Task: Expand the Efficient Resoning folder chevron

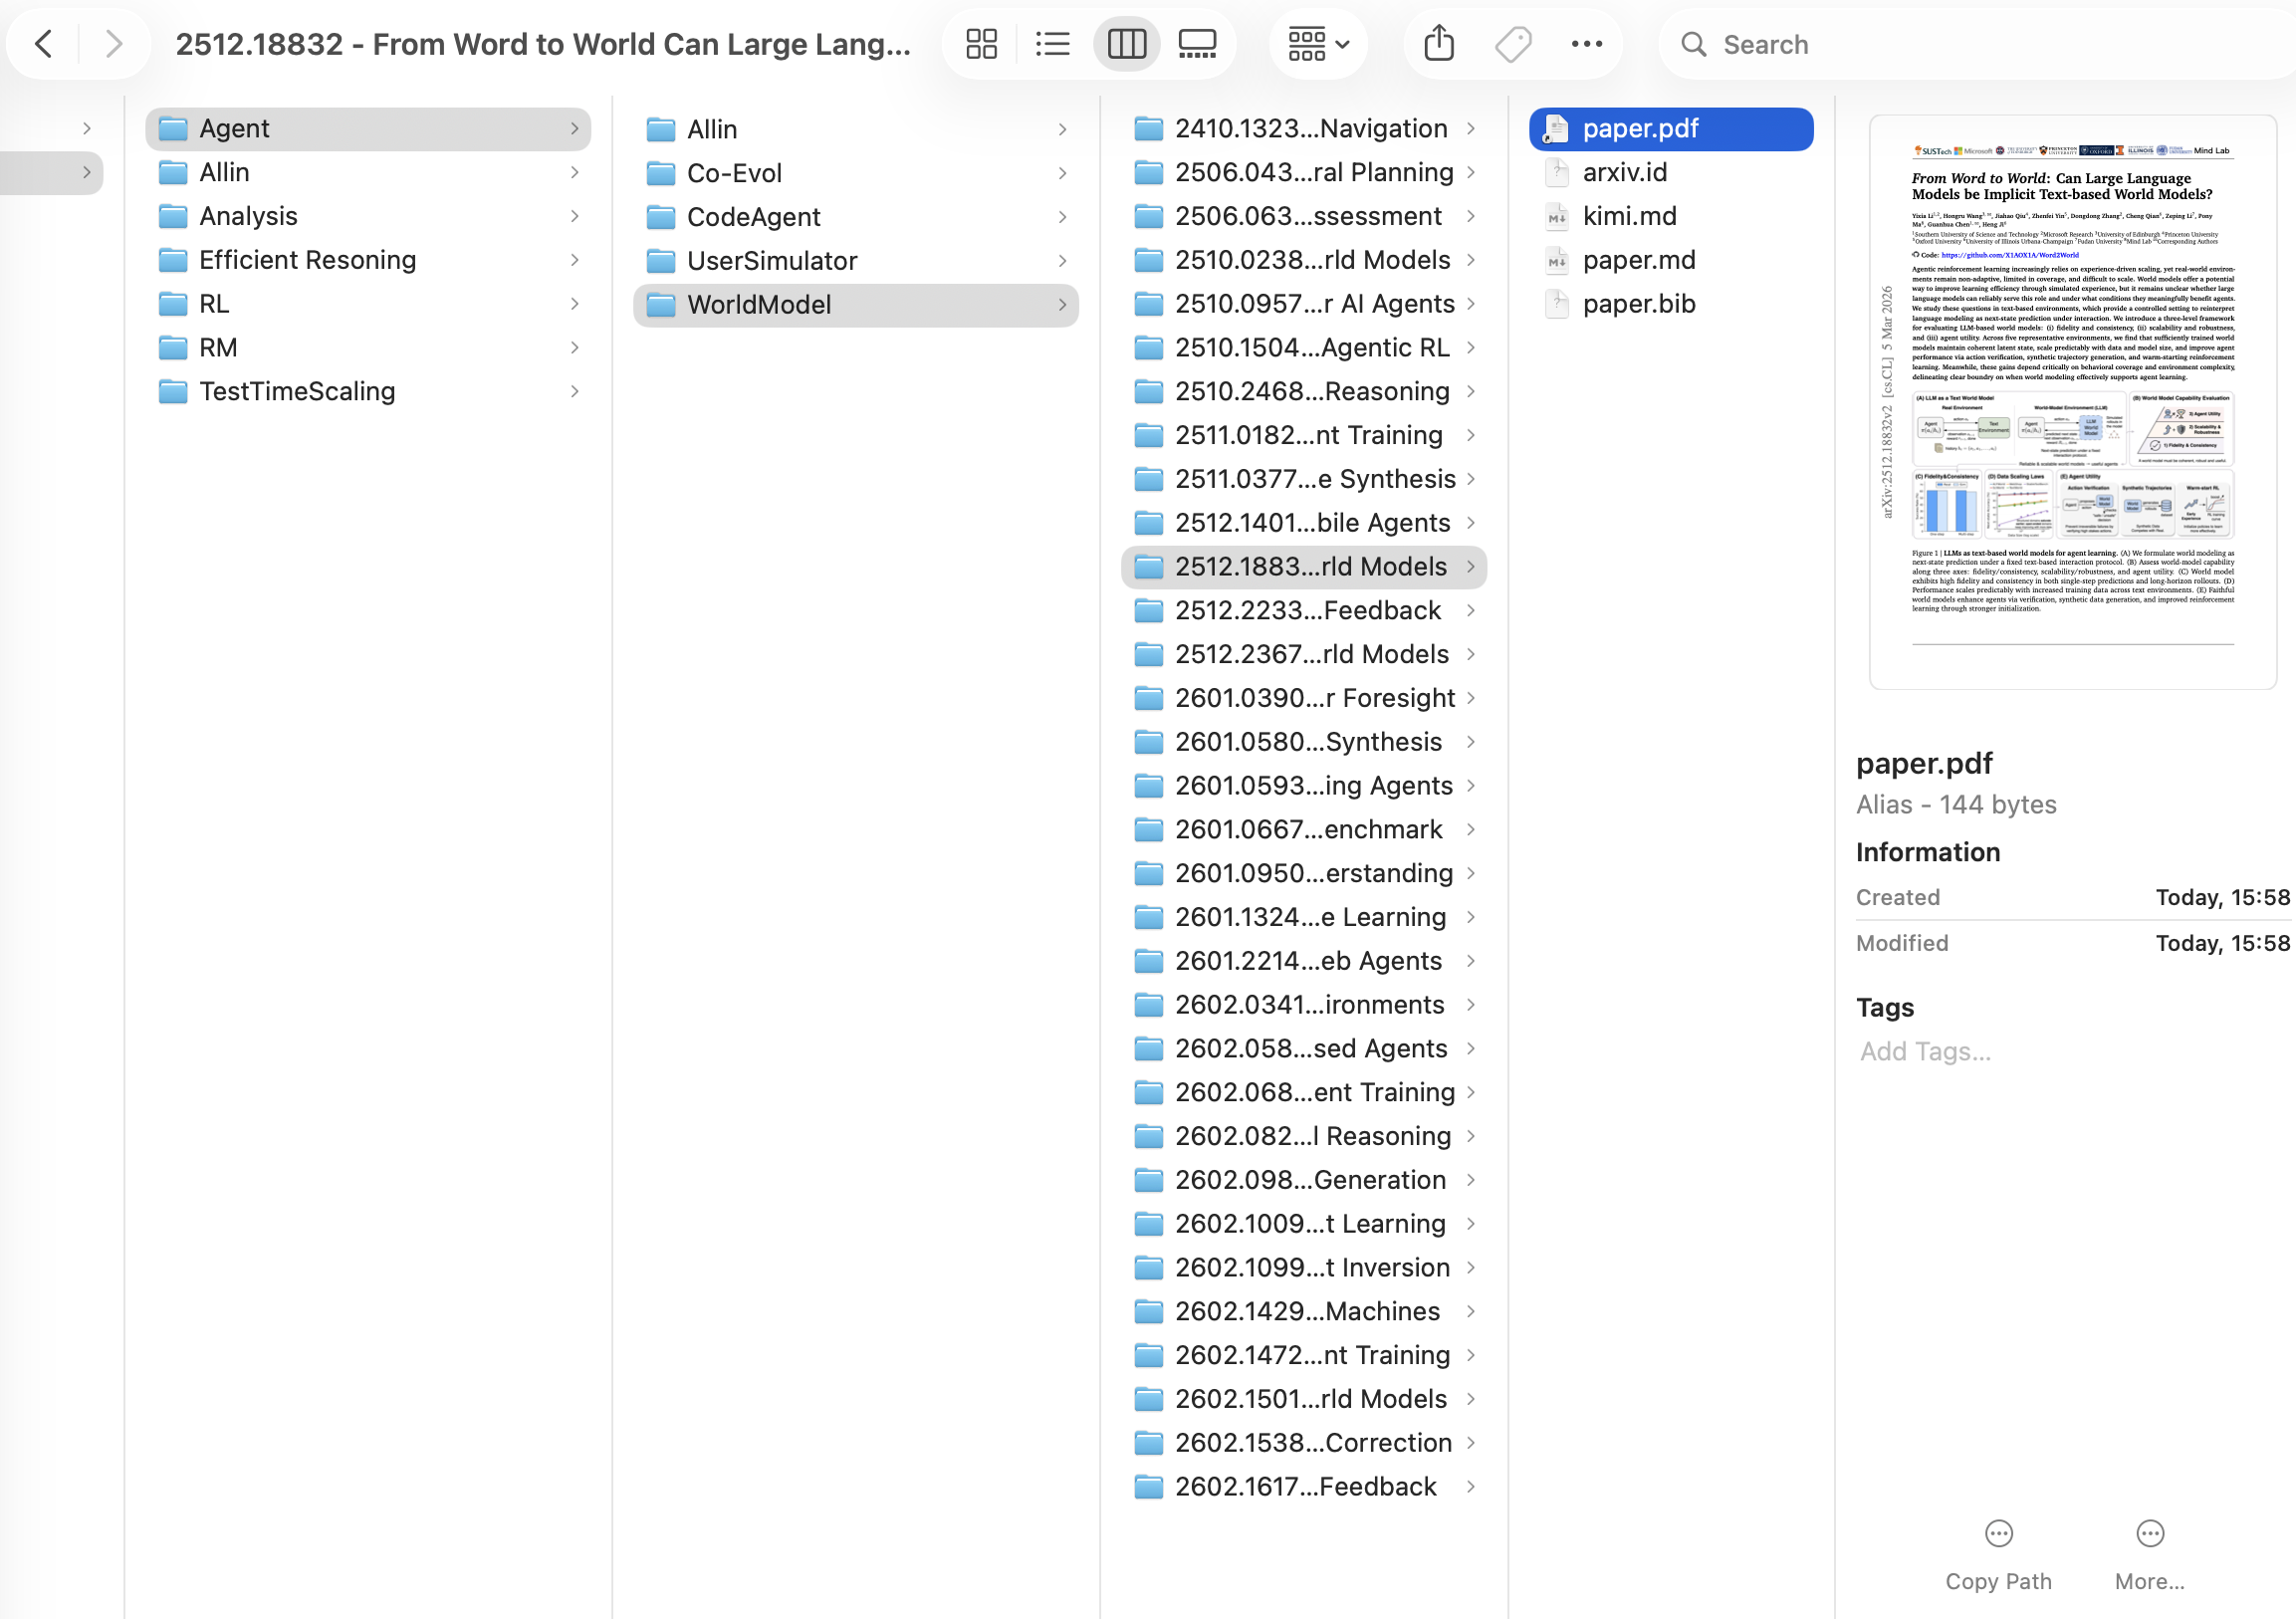Action: 574,260
